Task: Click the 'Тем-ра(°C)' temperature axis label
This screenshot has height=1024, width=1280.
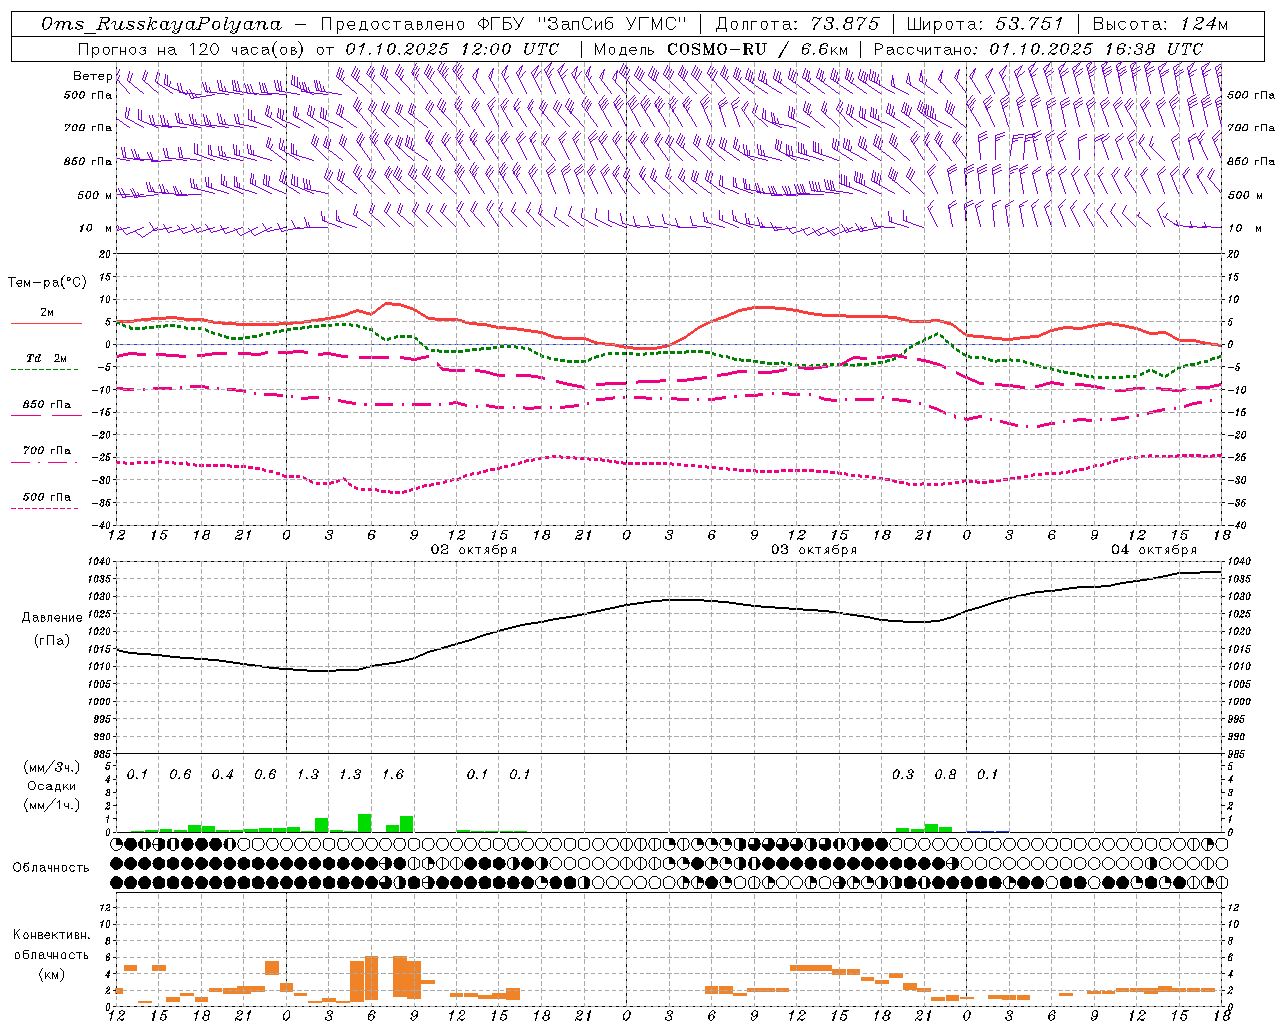Action: pyautogui.click(x=47, y=283)
